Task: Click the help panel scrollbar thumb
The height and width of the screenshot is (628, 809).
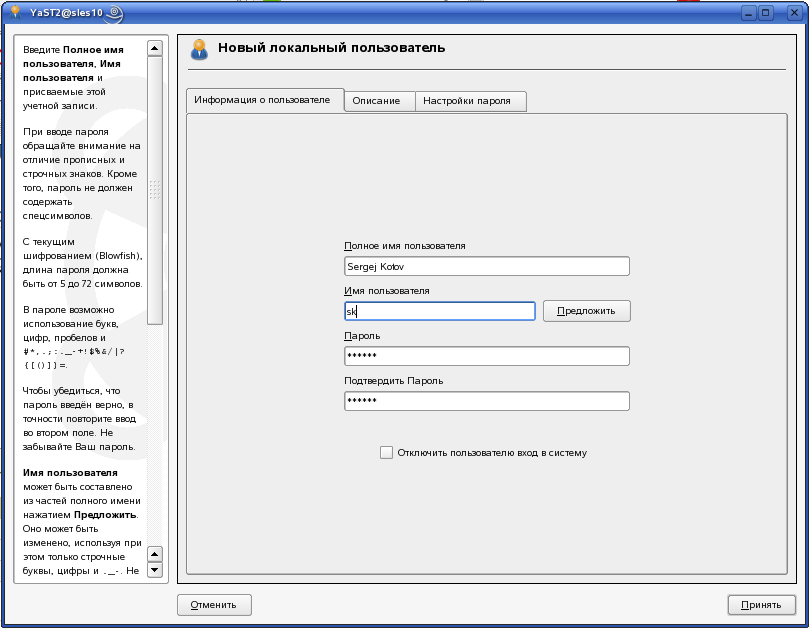Action: [155, 190]
